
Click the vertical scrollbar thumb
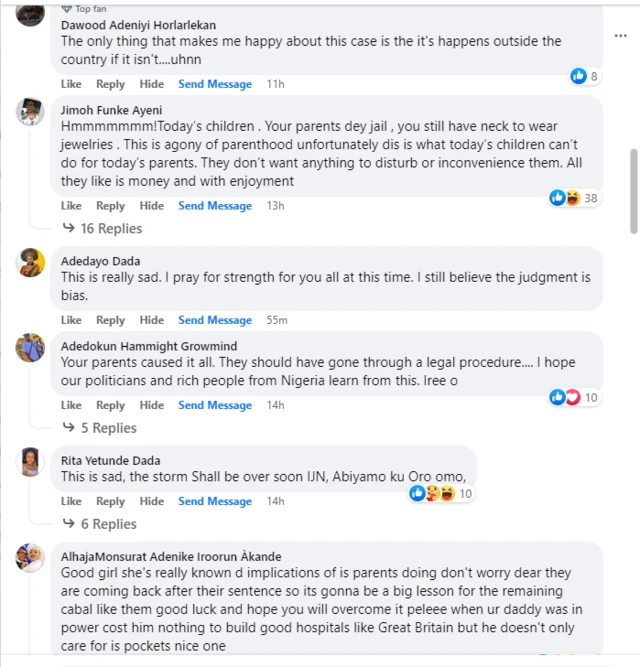point(633,190)
